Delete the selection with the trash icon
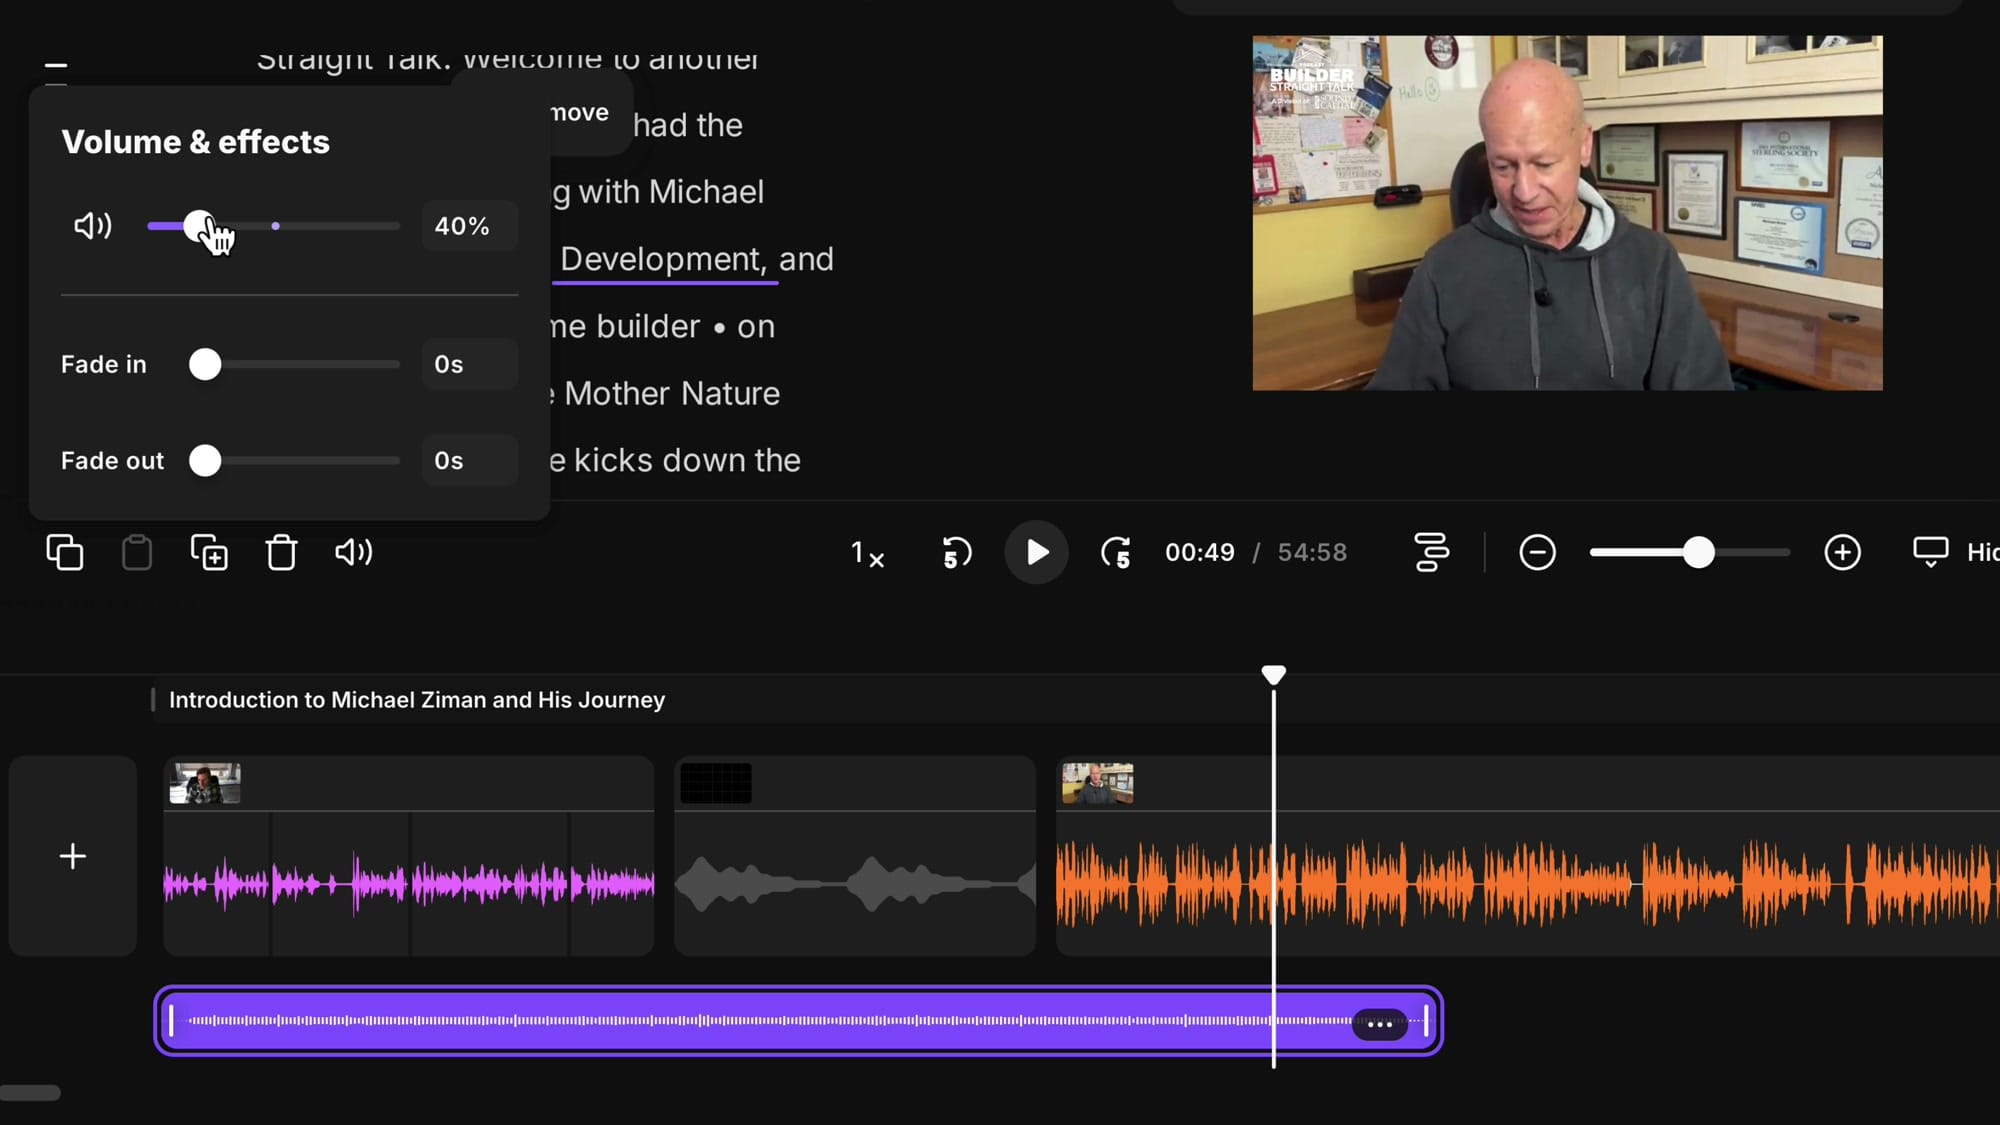2000x1125 pixels. (x=281, y=552)
